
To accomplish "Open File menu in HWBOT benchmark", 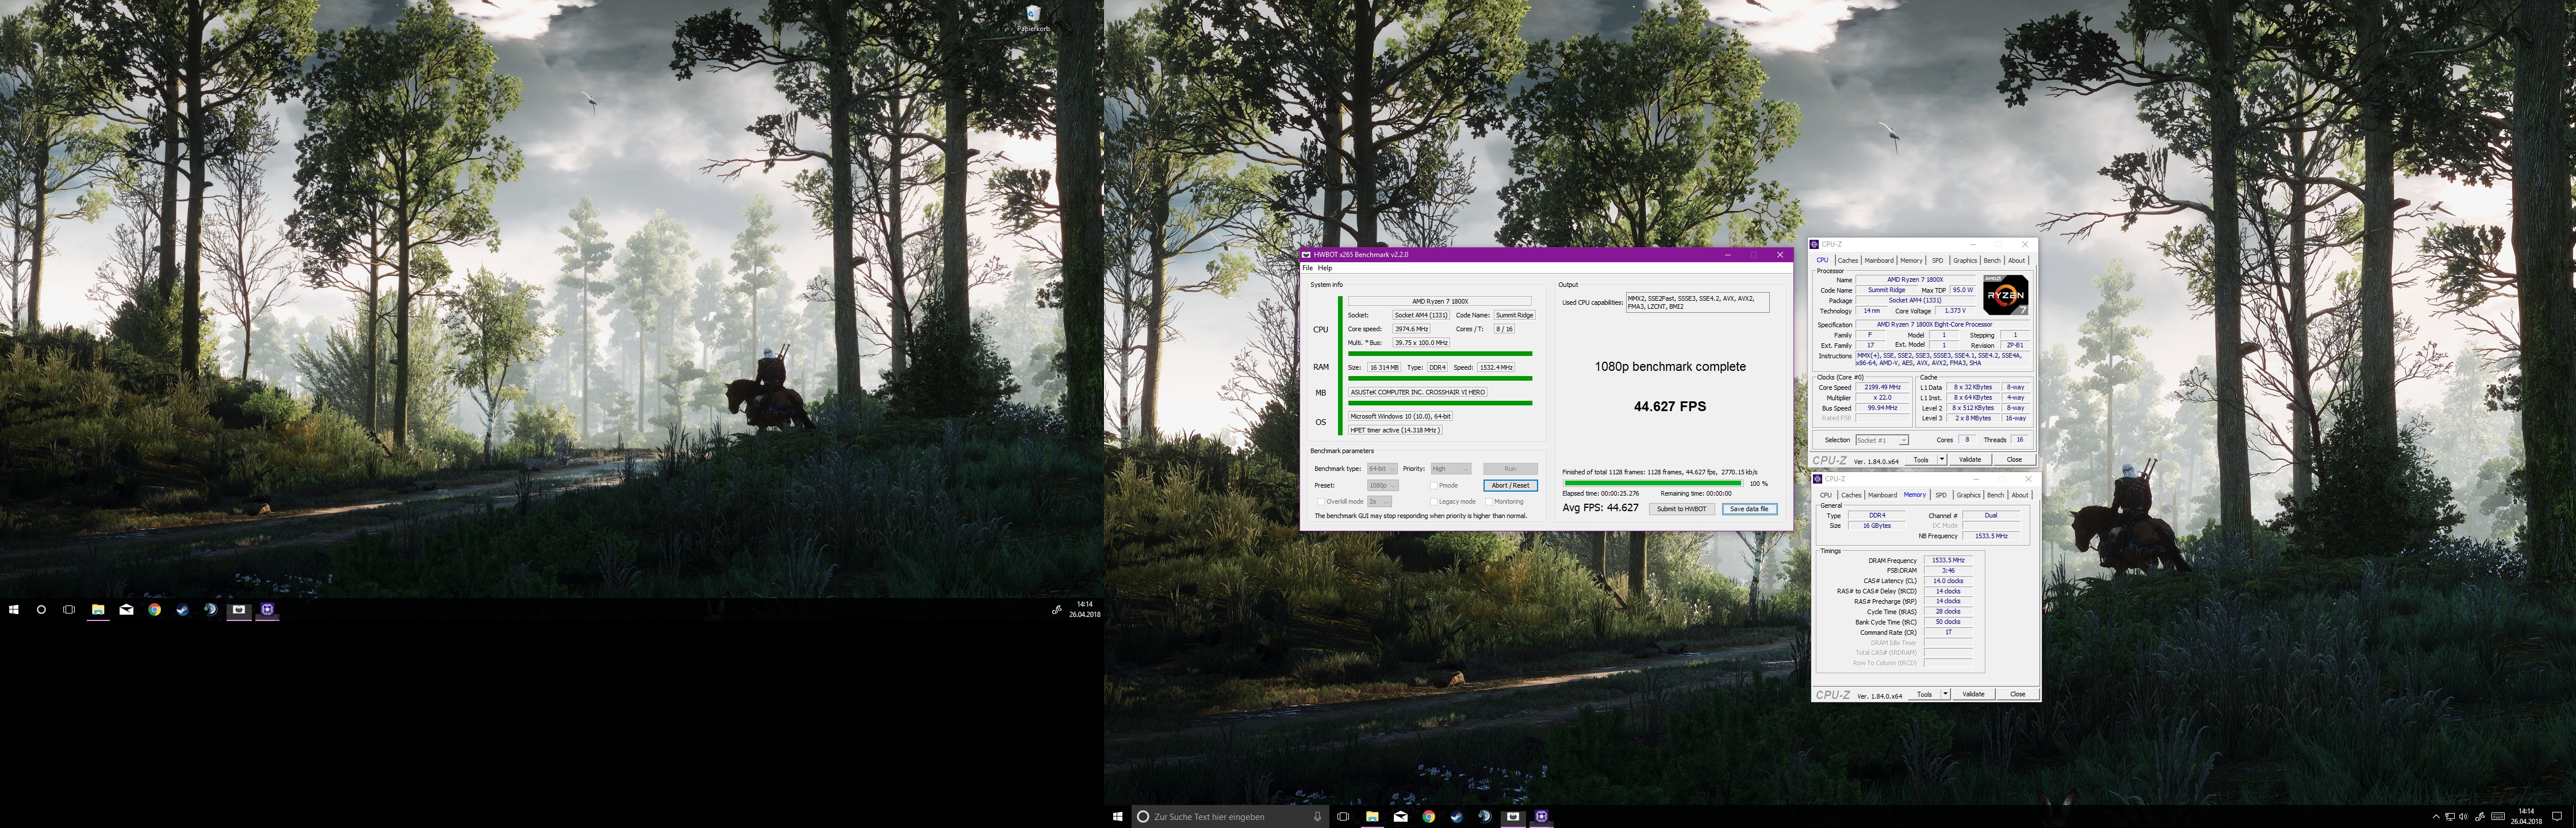I will 1307,268.
